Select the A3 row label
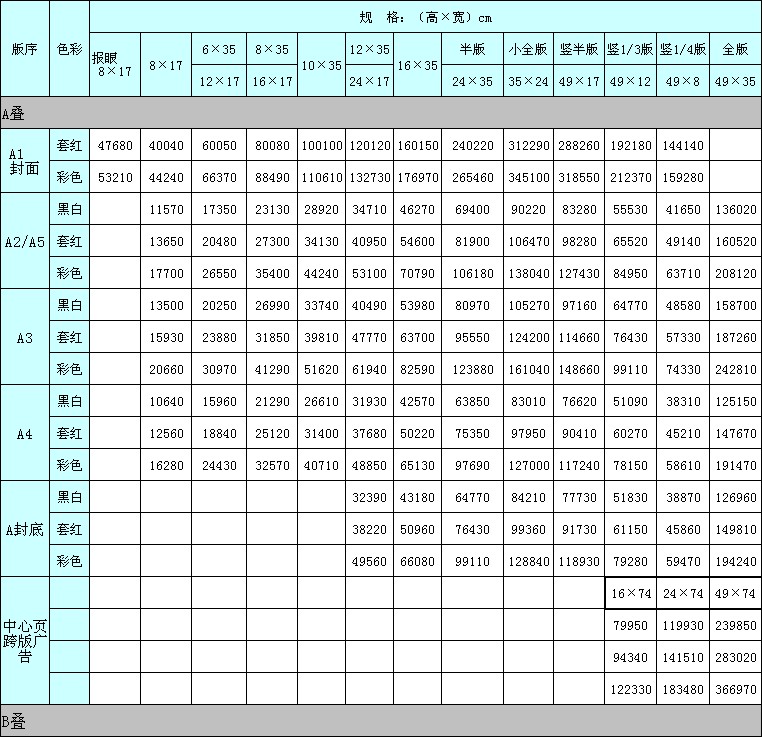The height and width of the screenshot is (737, 762). point(24,337)
